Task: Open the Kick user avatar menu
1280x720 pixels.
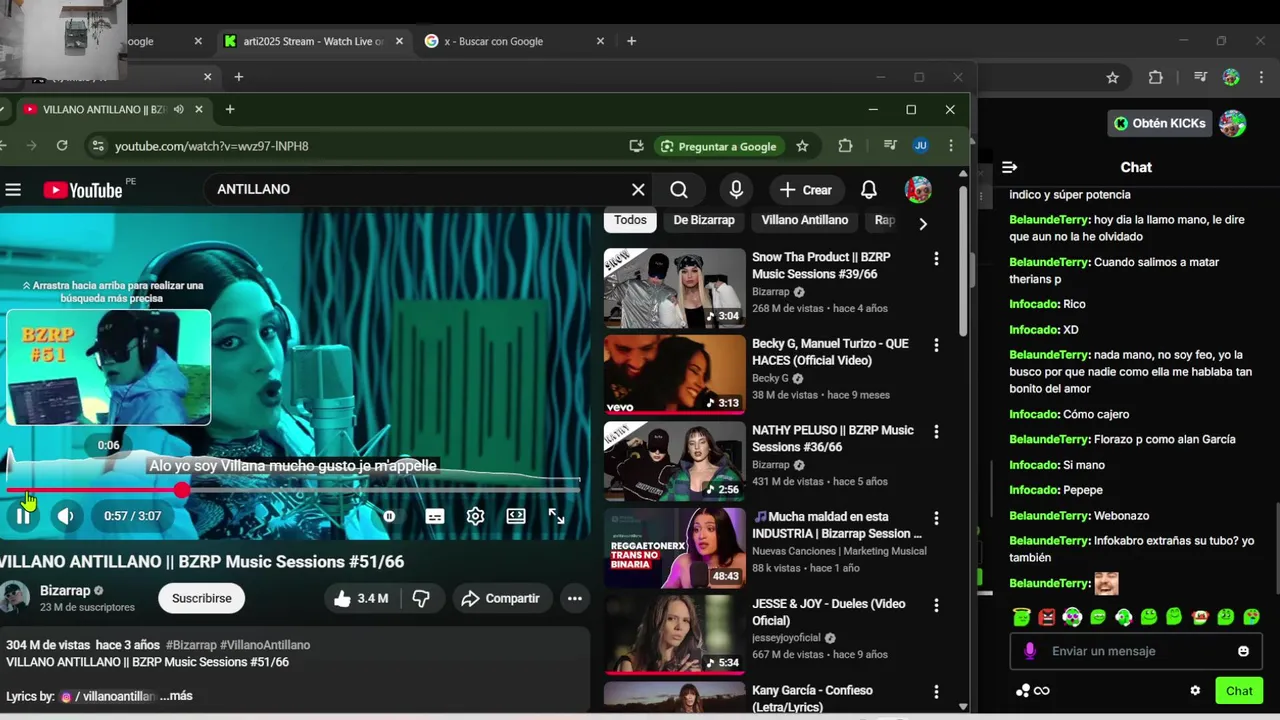Action: pos(1232,123)
